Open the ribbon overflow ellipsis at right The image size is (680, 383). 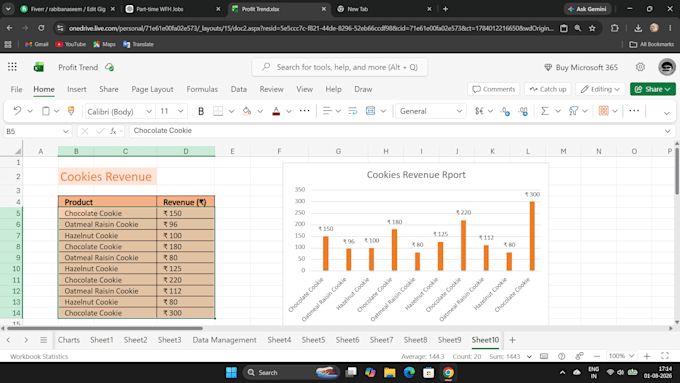(634, 111)
